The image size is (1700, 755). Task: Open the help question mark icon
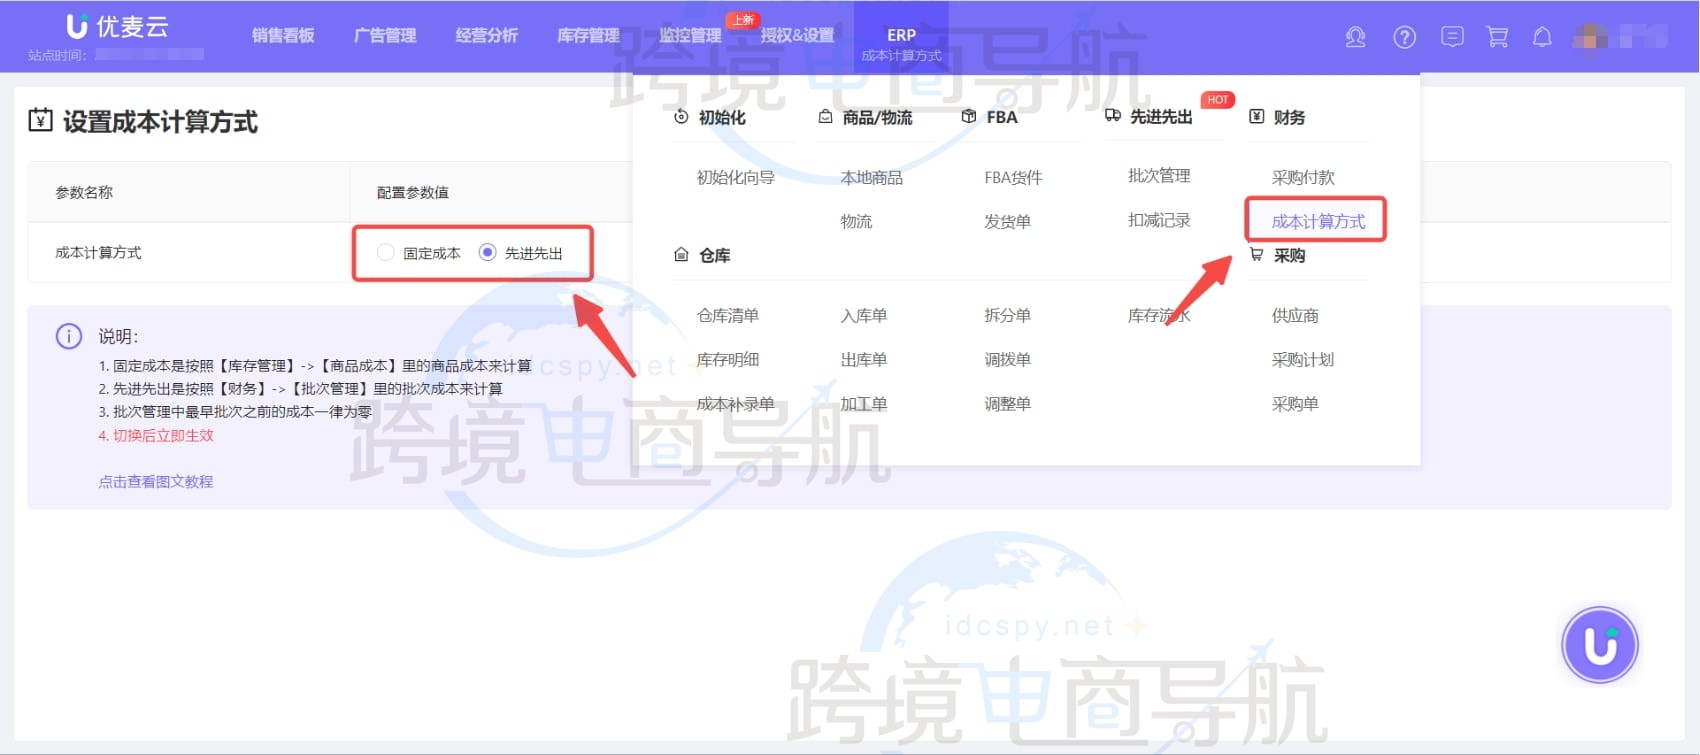coord(1404,38)
